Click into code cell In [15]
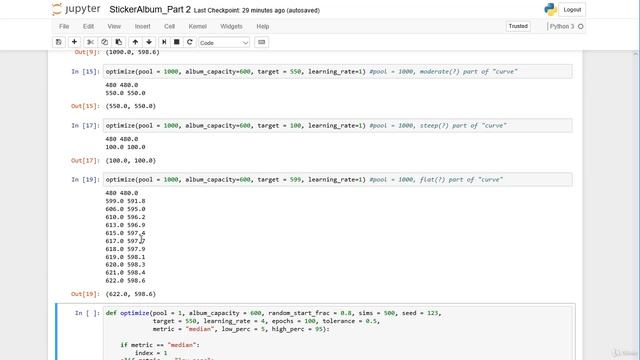Screen dimensions: 640x360 337,71
